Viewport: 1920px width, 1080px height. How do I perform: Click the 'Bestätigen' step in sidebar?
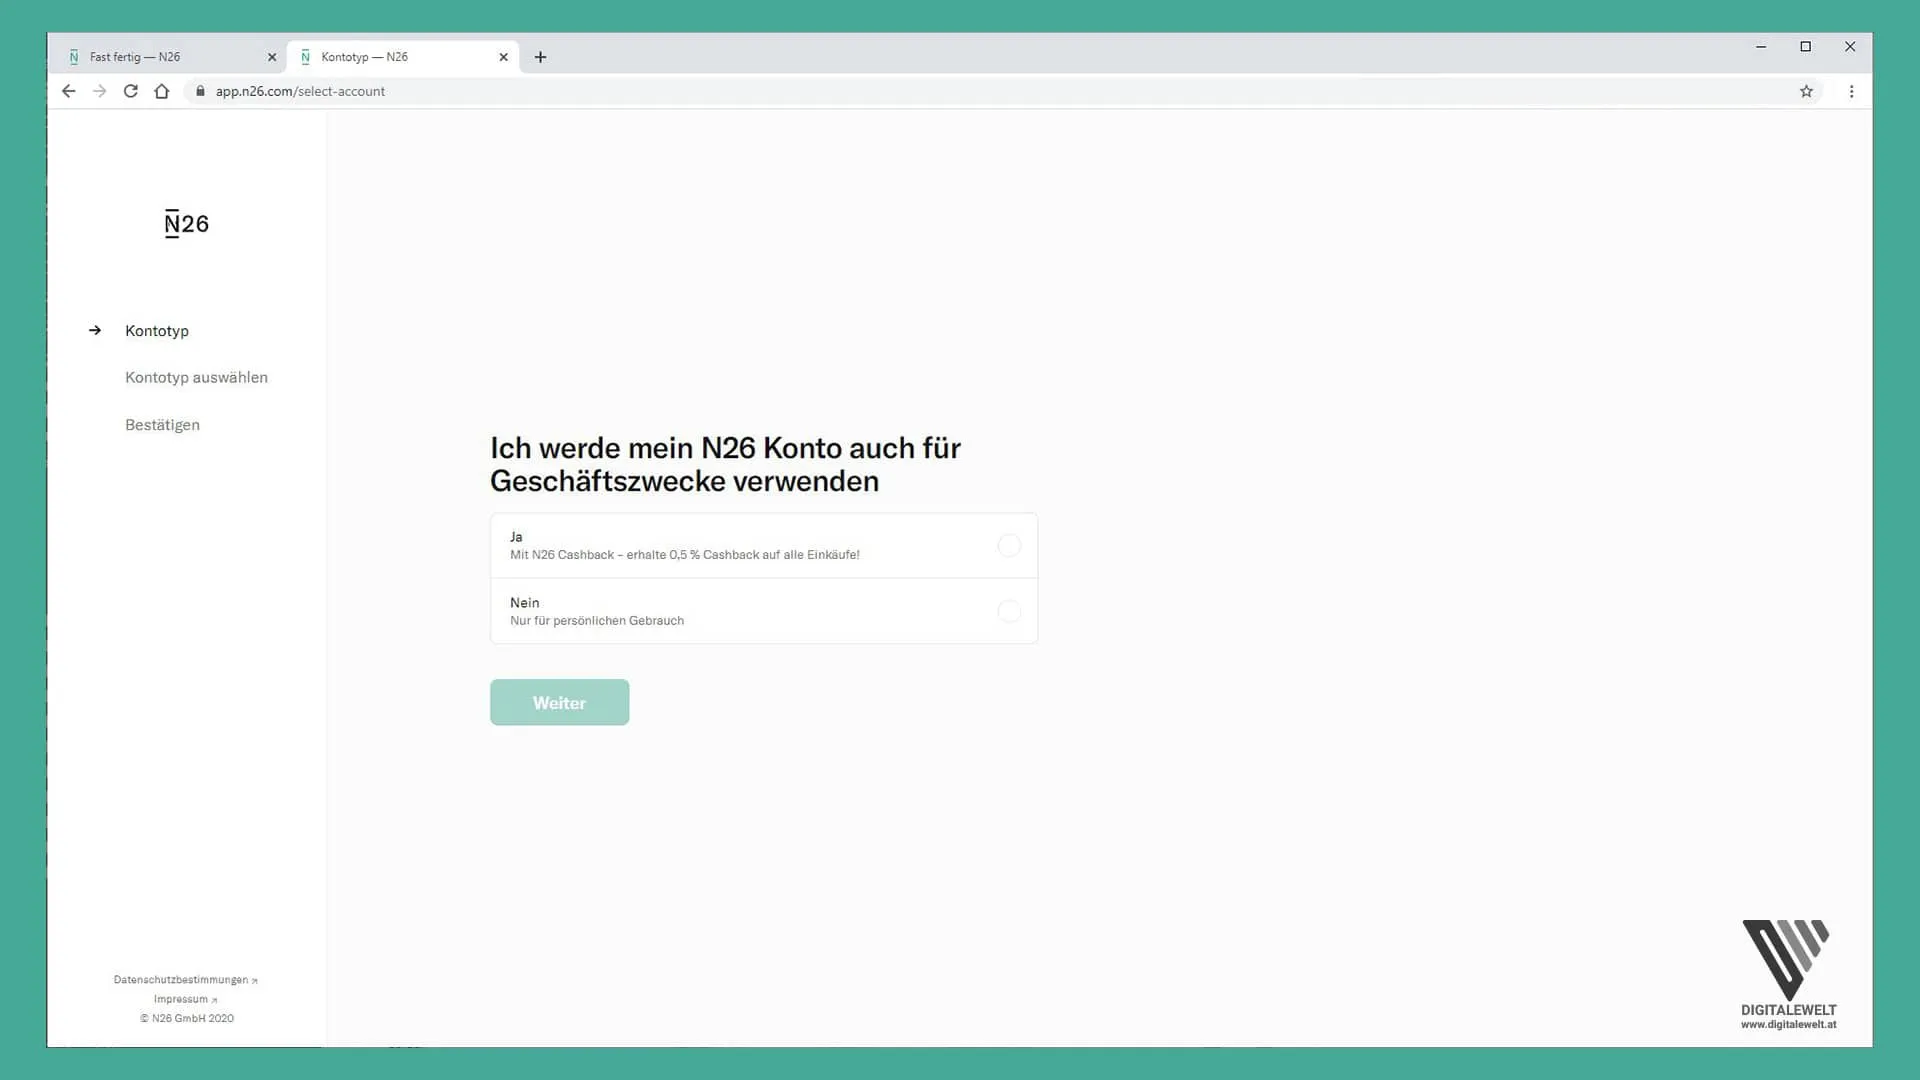tap(162, 425)
